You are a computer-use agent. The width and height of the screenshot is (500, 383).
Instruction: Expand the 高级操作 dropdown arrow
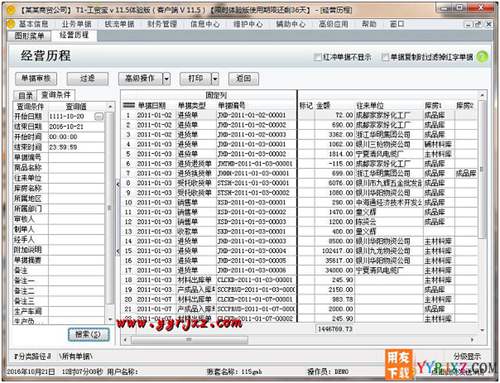pyautogui.click(x=167, y=79)
